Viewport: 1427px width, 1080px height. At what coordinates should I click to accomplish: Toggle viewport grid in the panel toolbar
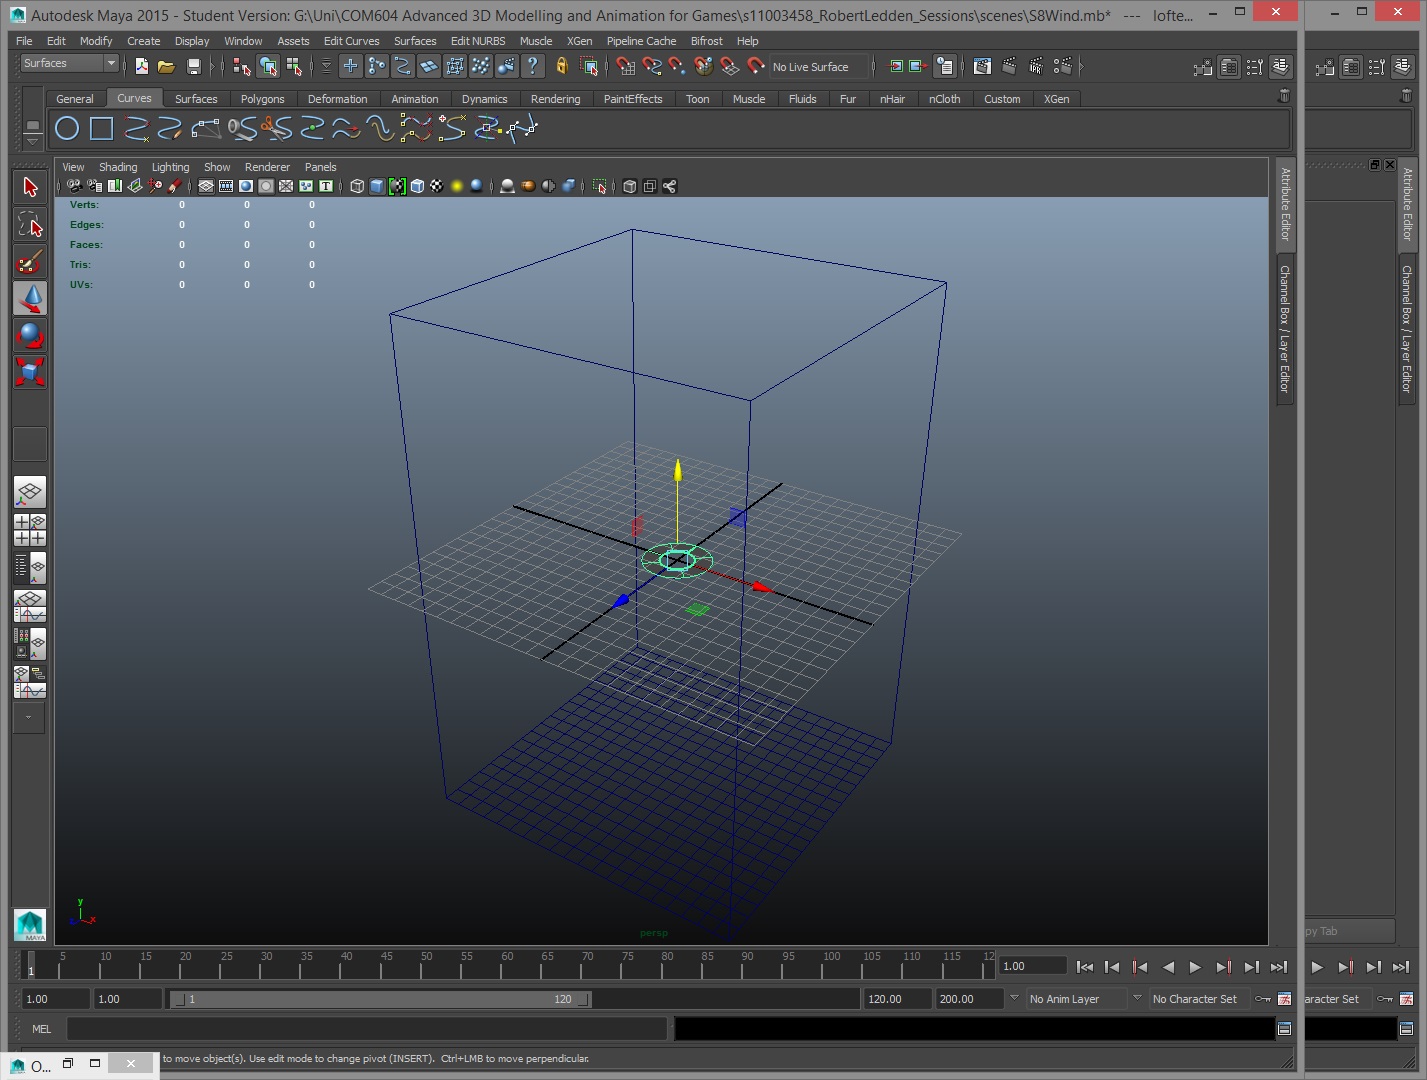(206, 186)
